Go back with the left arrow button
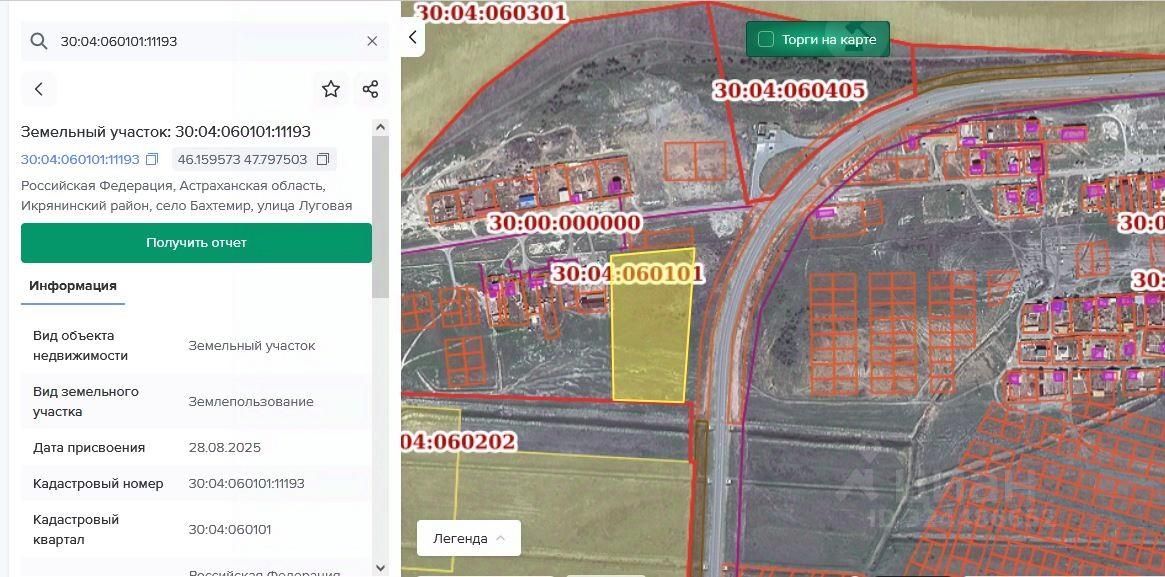 (x=39, y=89)
